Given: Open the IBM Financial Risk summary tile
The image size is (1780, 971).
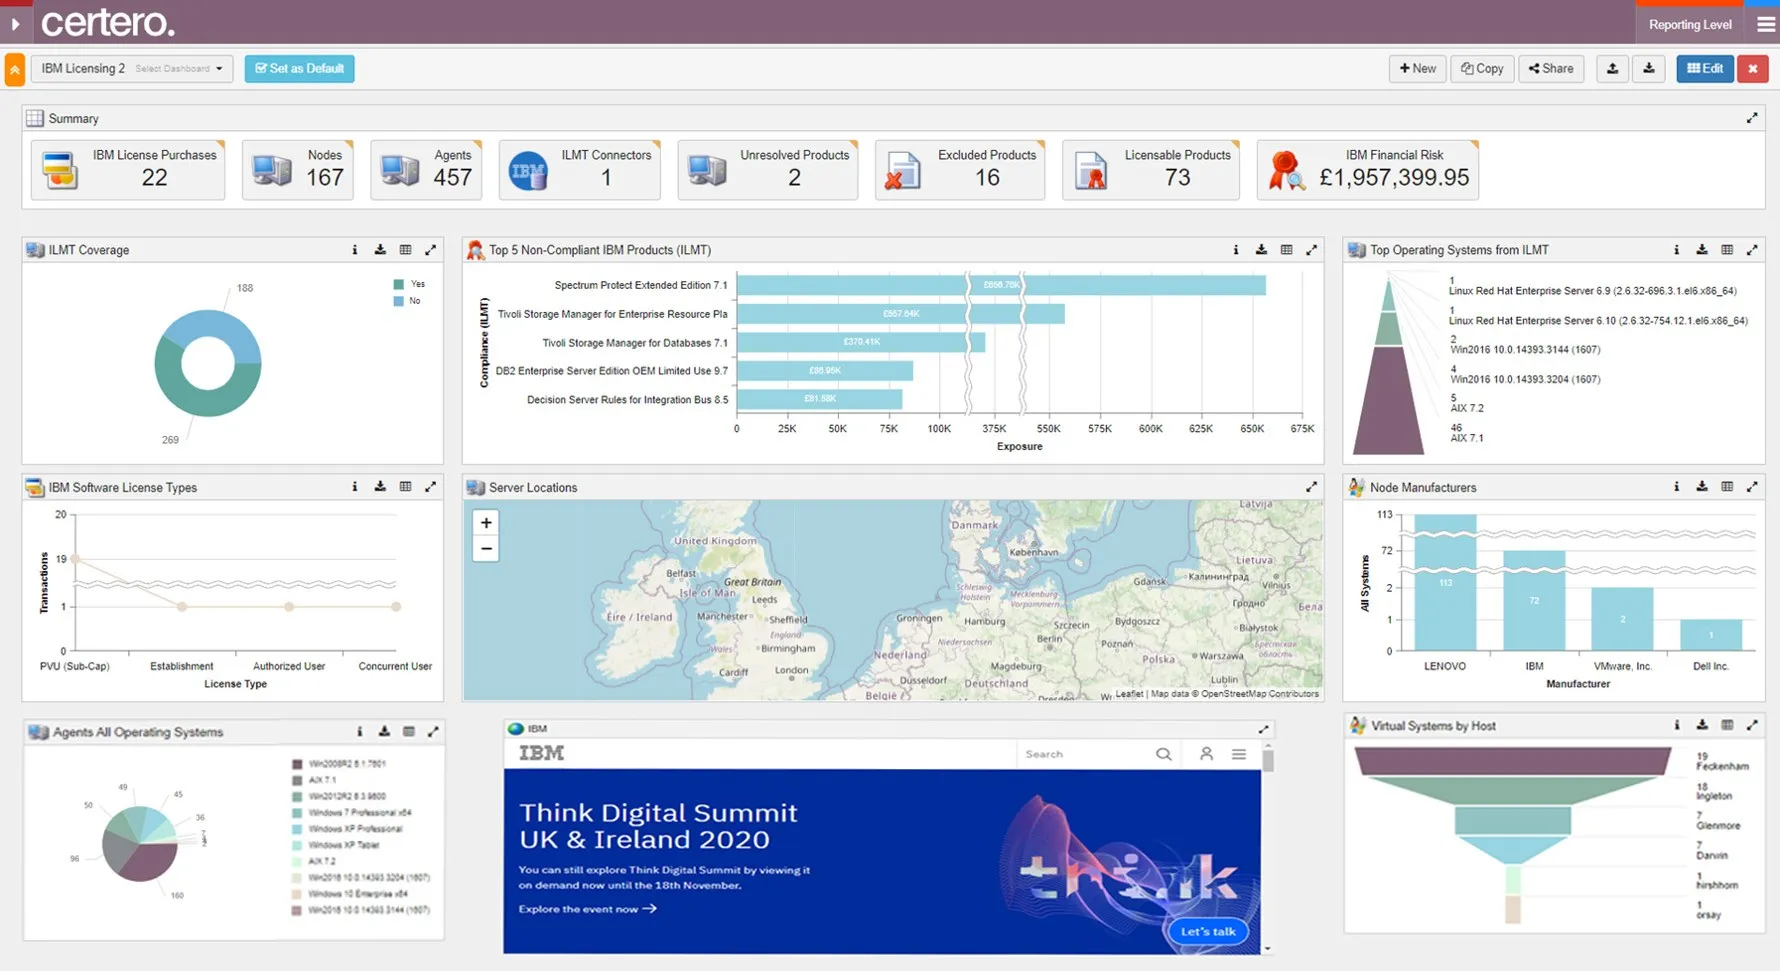Looking at the screenshot, I should [1368, 170].
